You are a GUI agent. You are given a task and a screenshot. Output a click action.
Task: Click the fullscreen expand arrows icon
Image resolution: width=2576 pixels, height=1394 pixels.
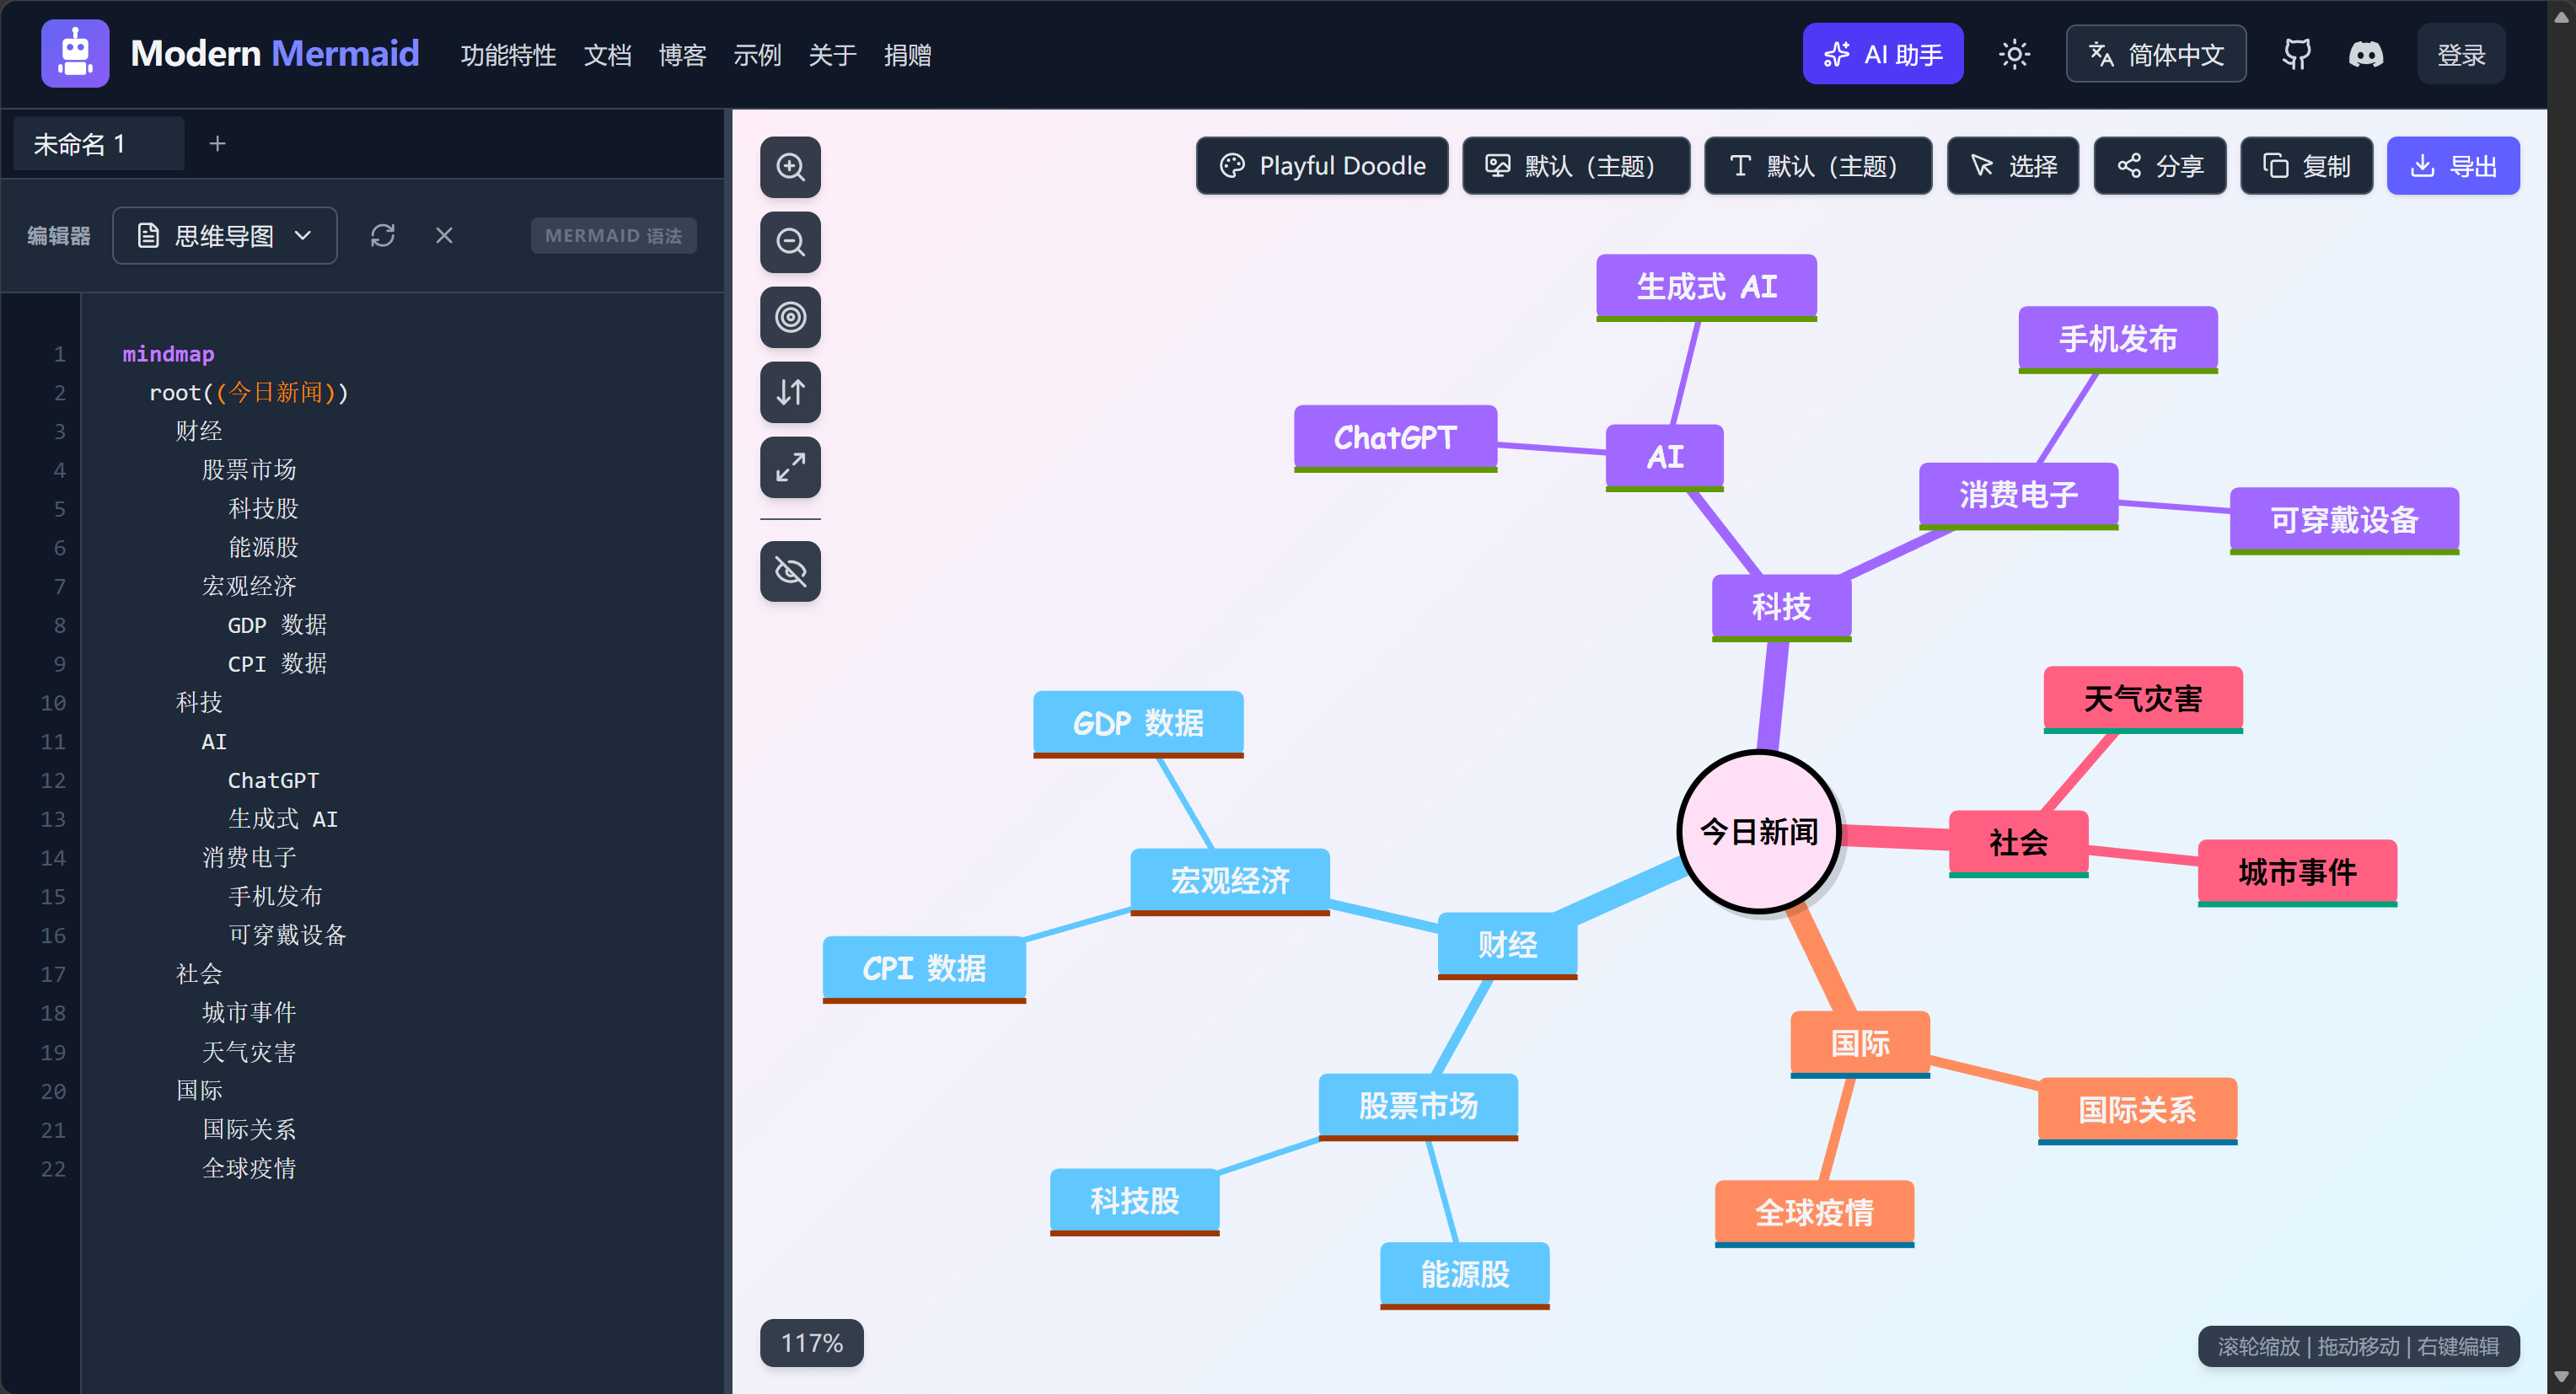pos(790,468)
